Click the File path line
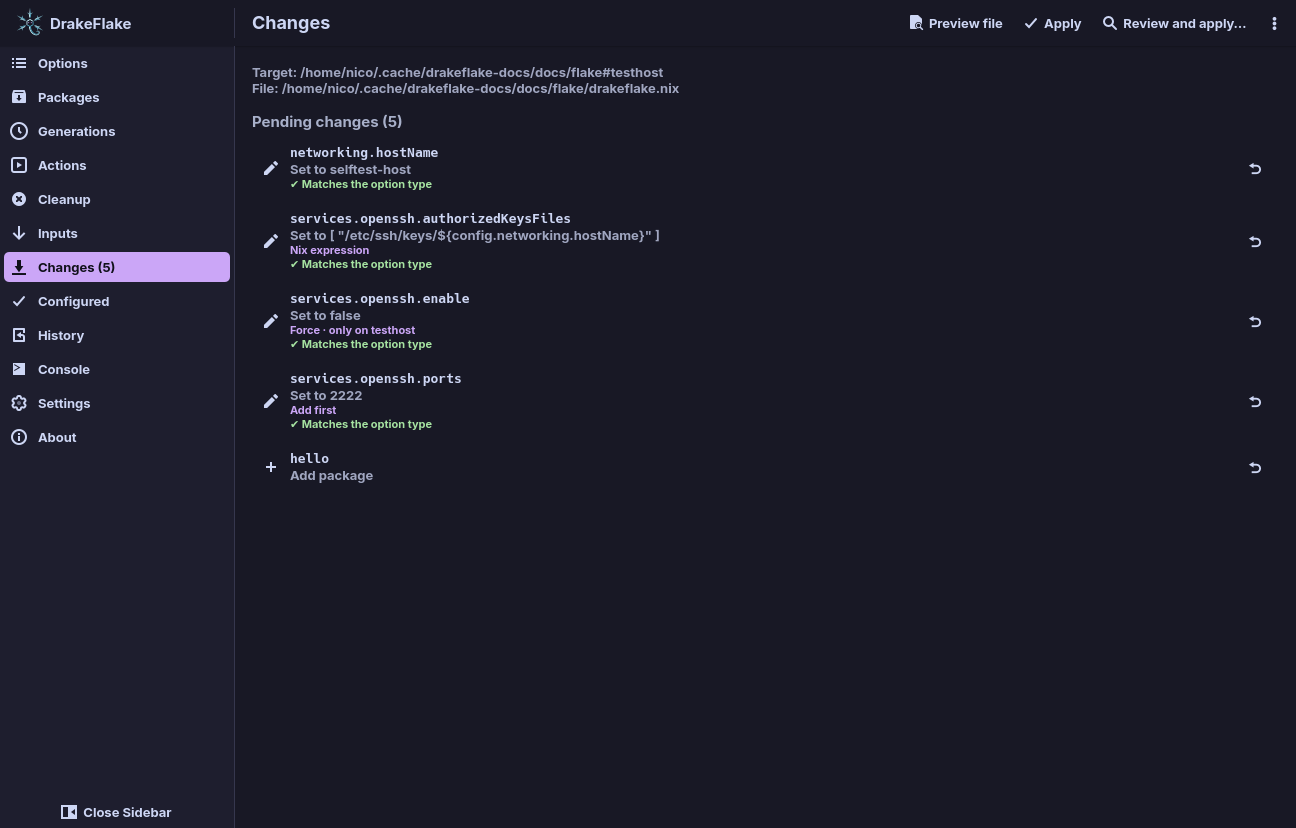Image resolution: width=1296 pixels, height=828 pixels. (x=465, y=88)
